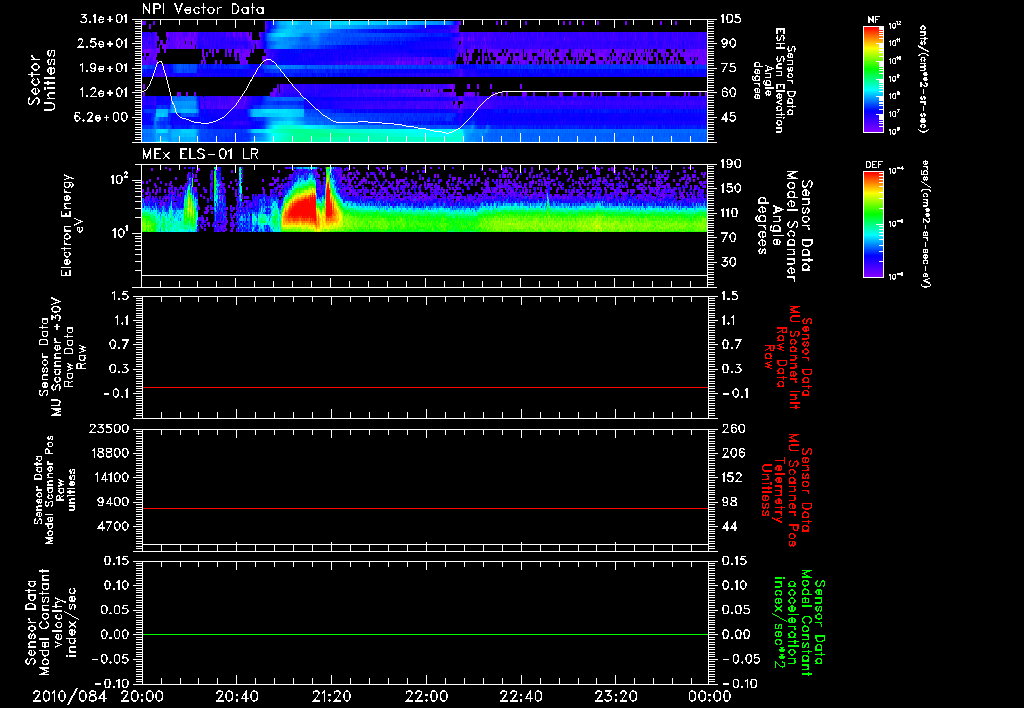Viewport: 1024px width, 708px height.
Task: Click the 4700 scanner position tick
Action: (114, 526)
